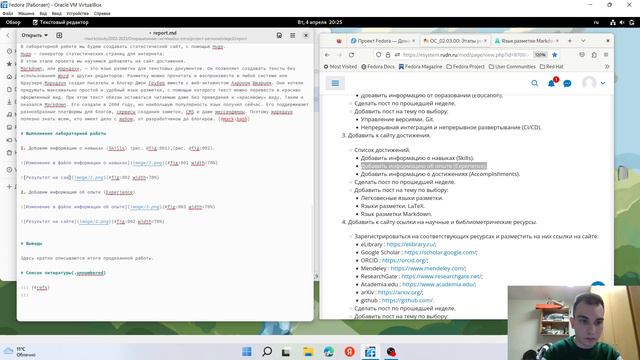This screenshot has height=360, width=640.
Task: Open the Most Visited bookmark
Action: pos(340,67)
